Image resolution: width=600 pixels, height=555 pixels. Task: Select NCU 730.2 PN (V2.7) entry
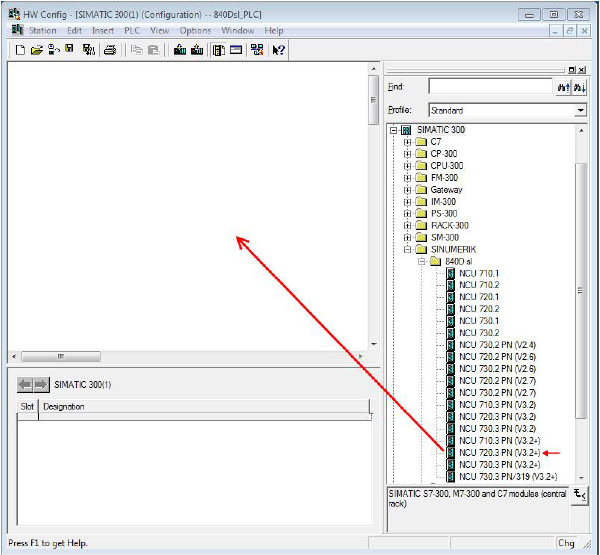coord(497,393)
